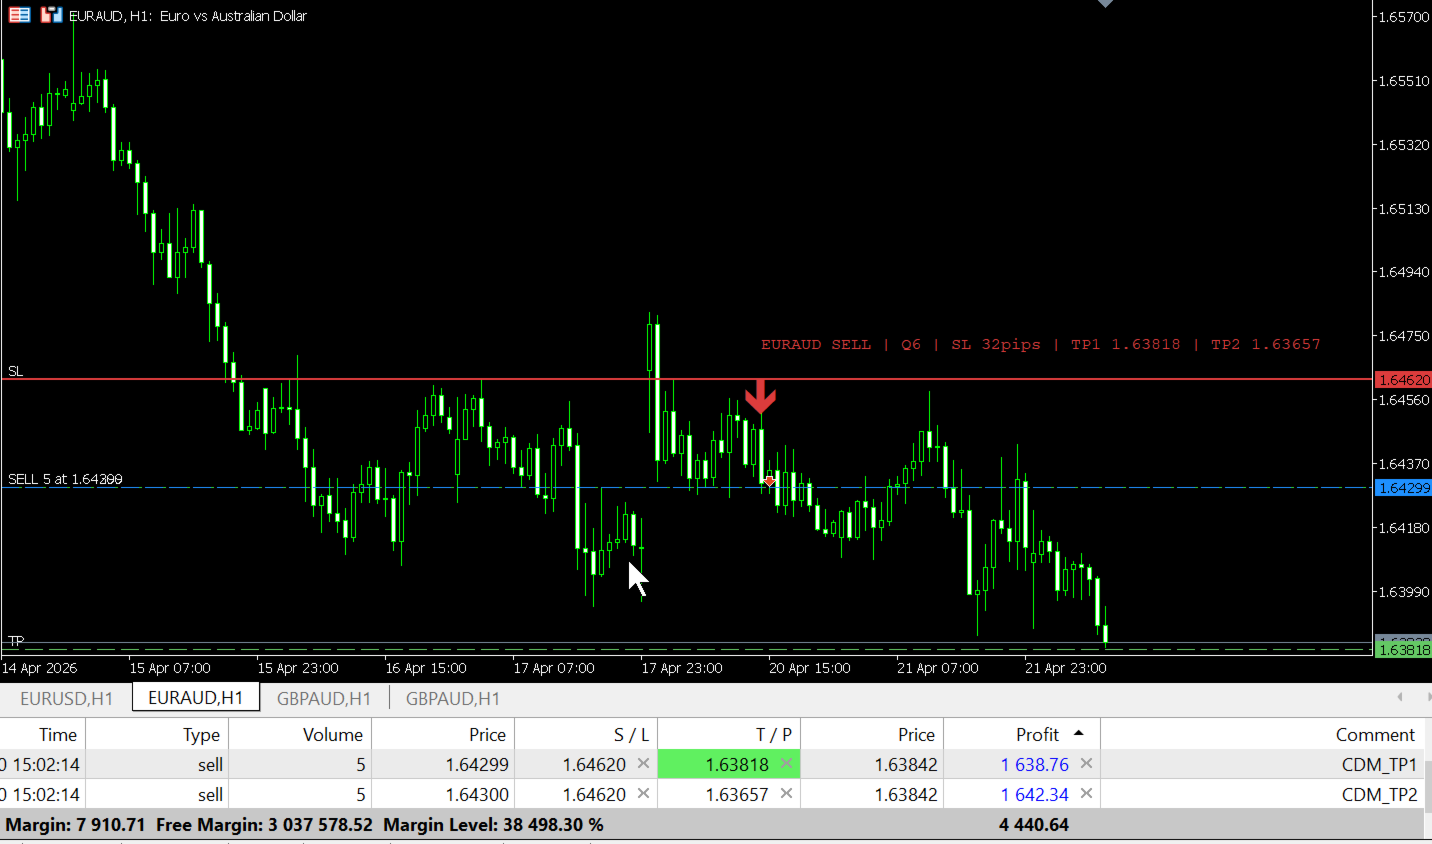Image resolution: width=1432 pixels, height=844 pixels.
Task: Open the second GBPAUD,H1 tab
Action: (453, 698)
